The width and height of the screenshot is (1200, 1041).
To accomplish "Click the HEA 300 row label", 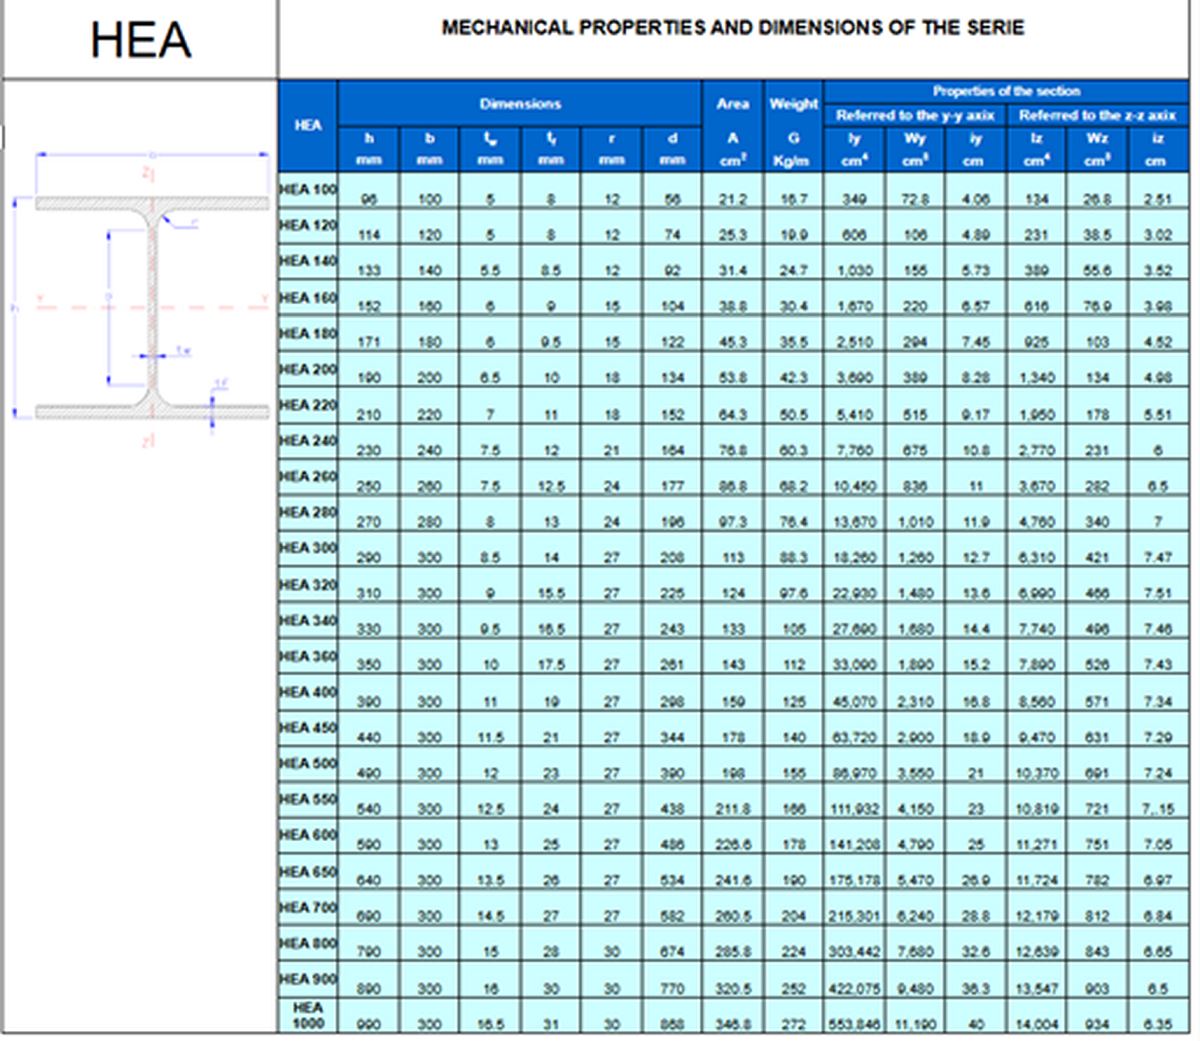I will pos(308,548).
